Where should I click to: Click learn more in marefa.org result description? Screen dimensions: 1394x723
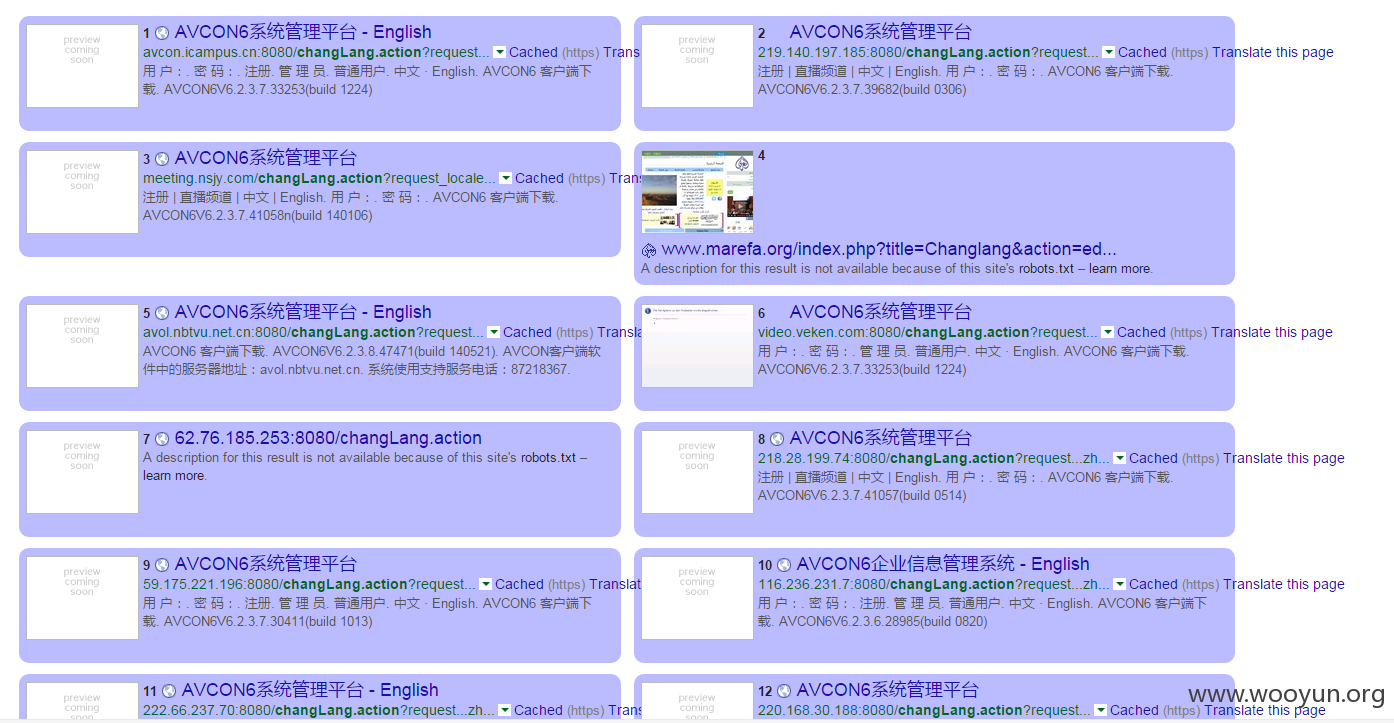[x=1120, y=268]
